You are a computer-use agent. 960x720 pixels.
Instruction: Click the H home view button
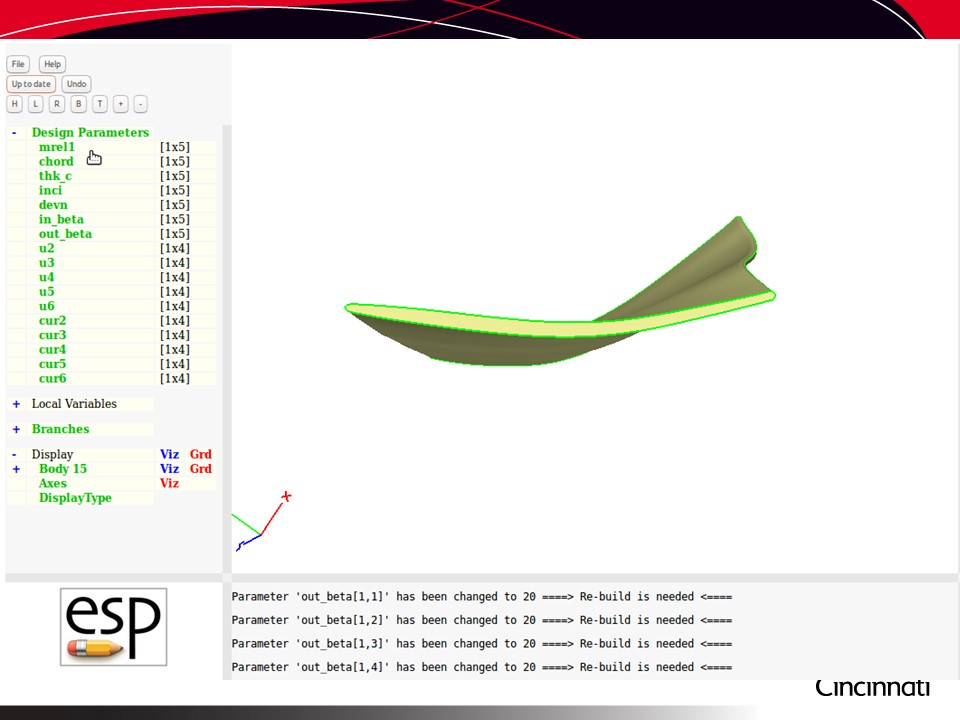pyautogui.click(x=15, y=104)
